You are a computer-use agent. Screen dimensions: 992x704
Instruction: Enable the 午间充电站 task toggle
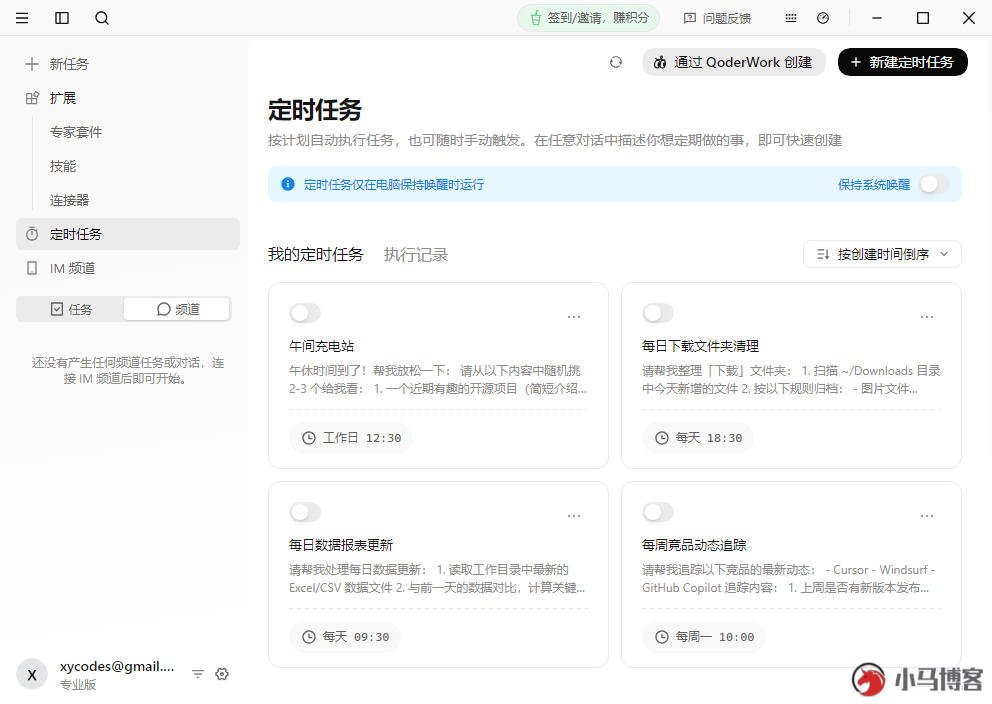click(305, 313)
